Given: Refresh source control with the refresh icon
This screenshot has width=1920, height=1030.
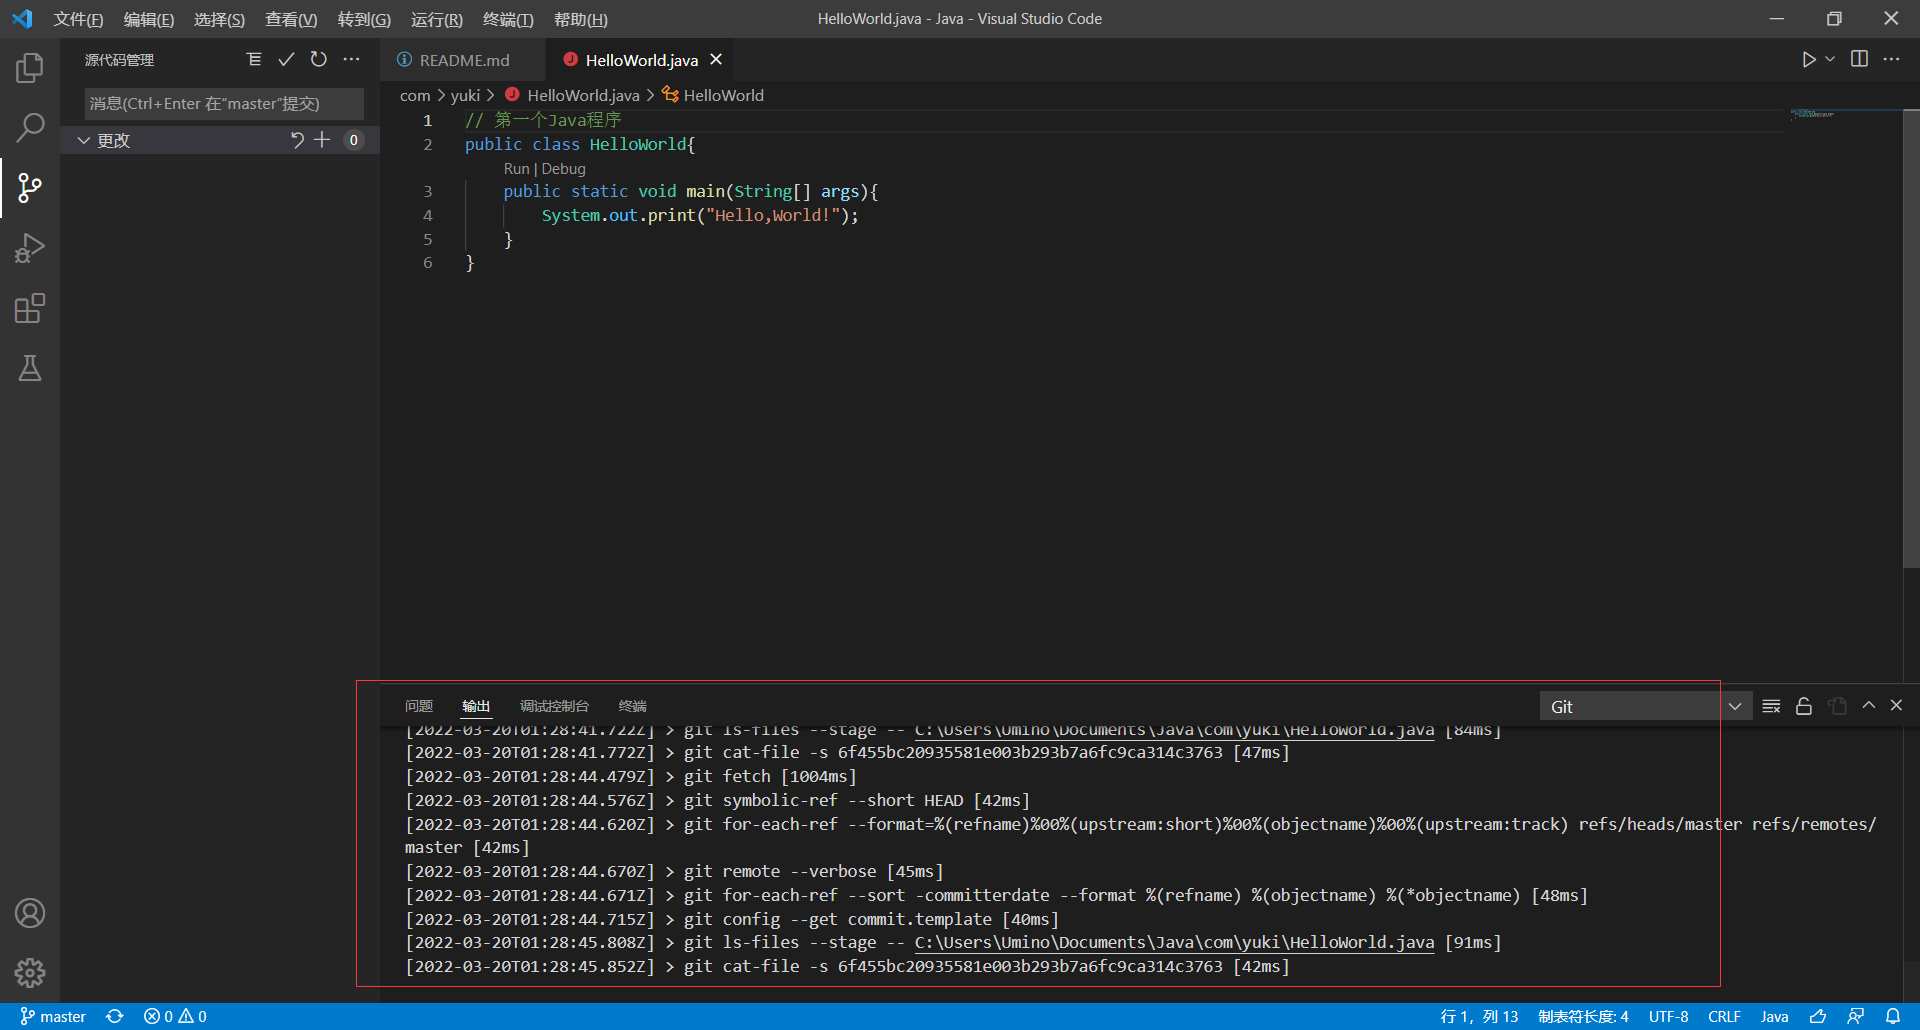Looking at the screenshot, I should pos(318,60).
